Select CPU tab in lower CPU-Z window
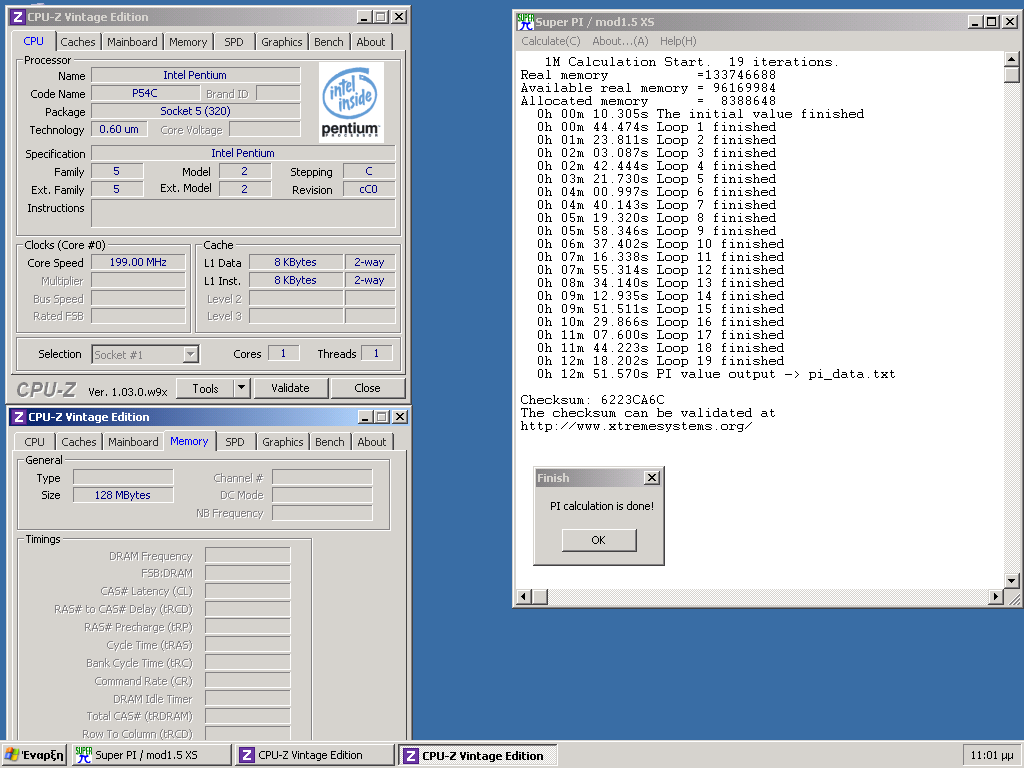Image resolution: width=1024 pixels, height=768 pixels. coord(35,442)
